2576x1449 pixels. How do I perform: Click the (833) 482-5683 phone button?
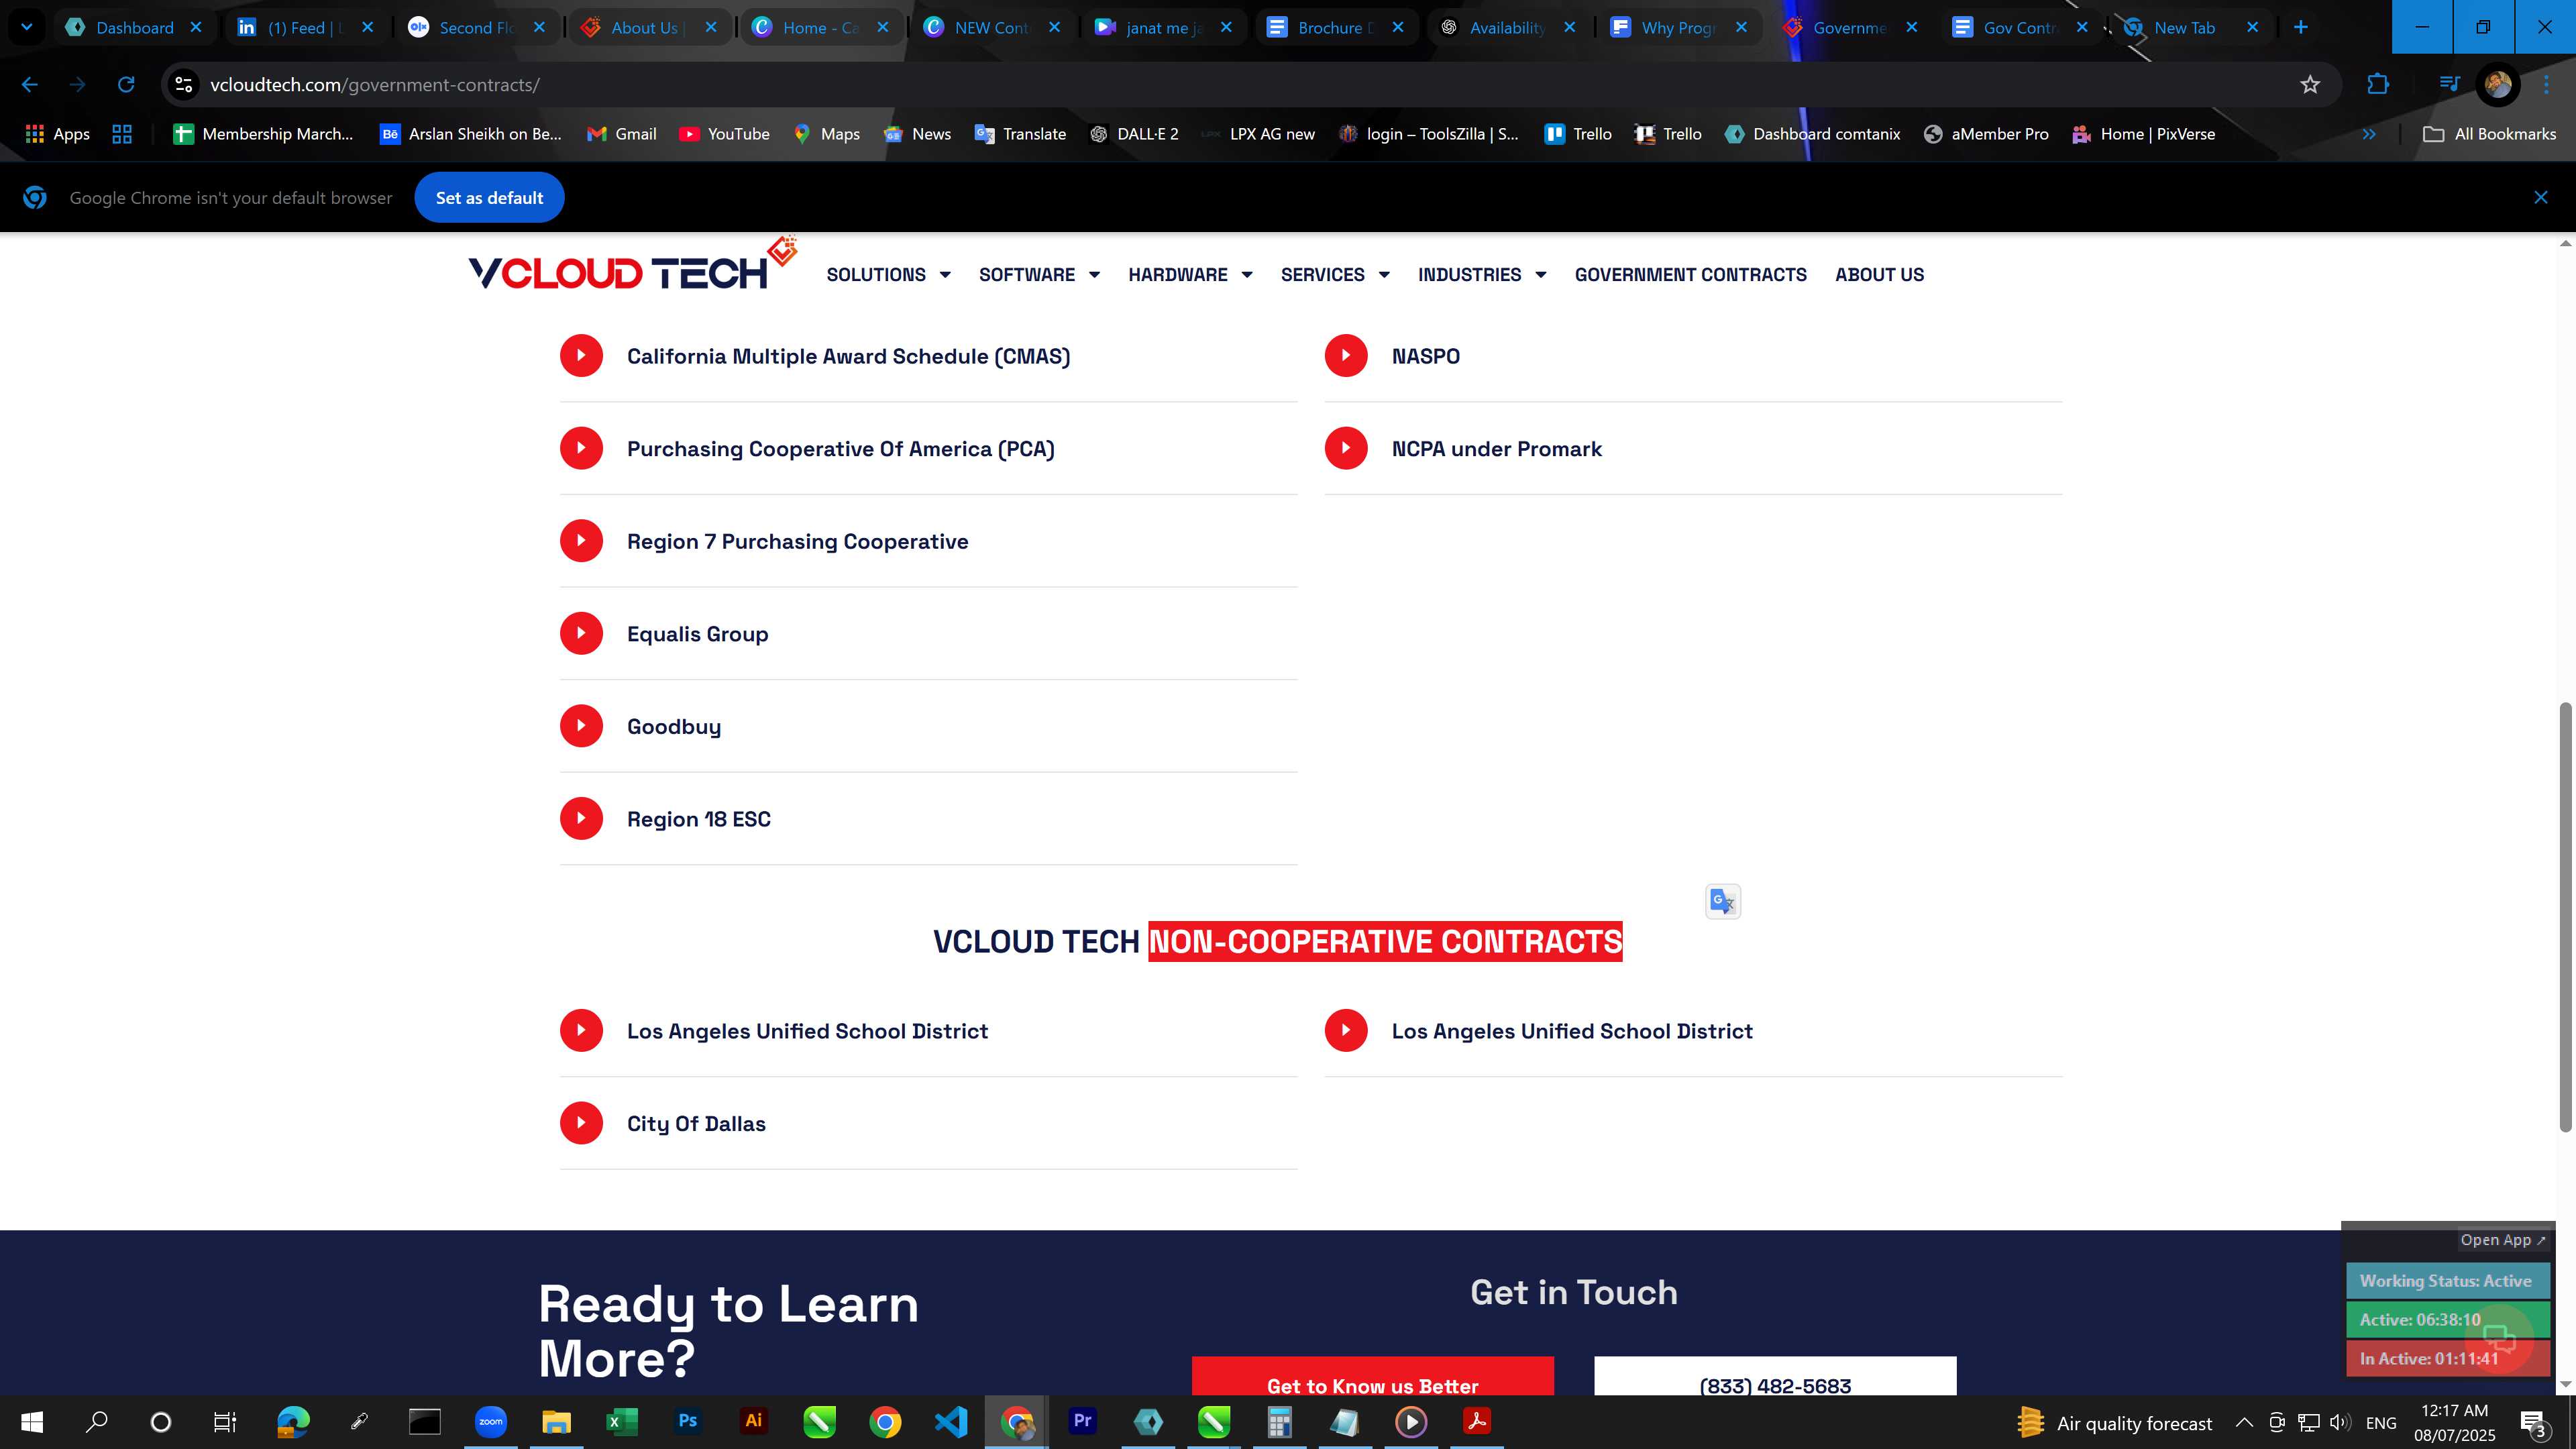1774,1377
